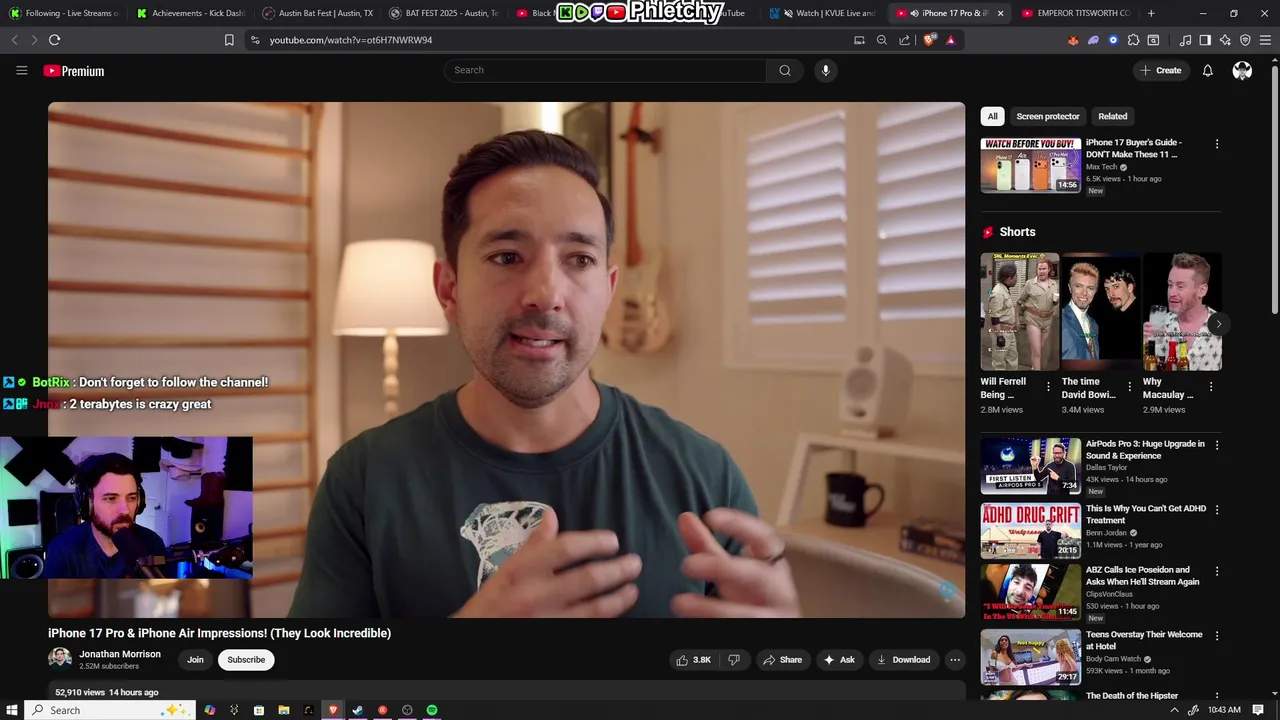This screenshot has width=1280, height=720.
Task: Open the Brave Shields lion icon
Action: click(x=929, y=40)
